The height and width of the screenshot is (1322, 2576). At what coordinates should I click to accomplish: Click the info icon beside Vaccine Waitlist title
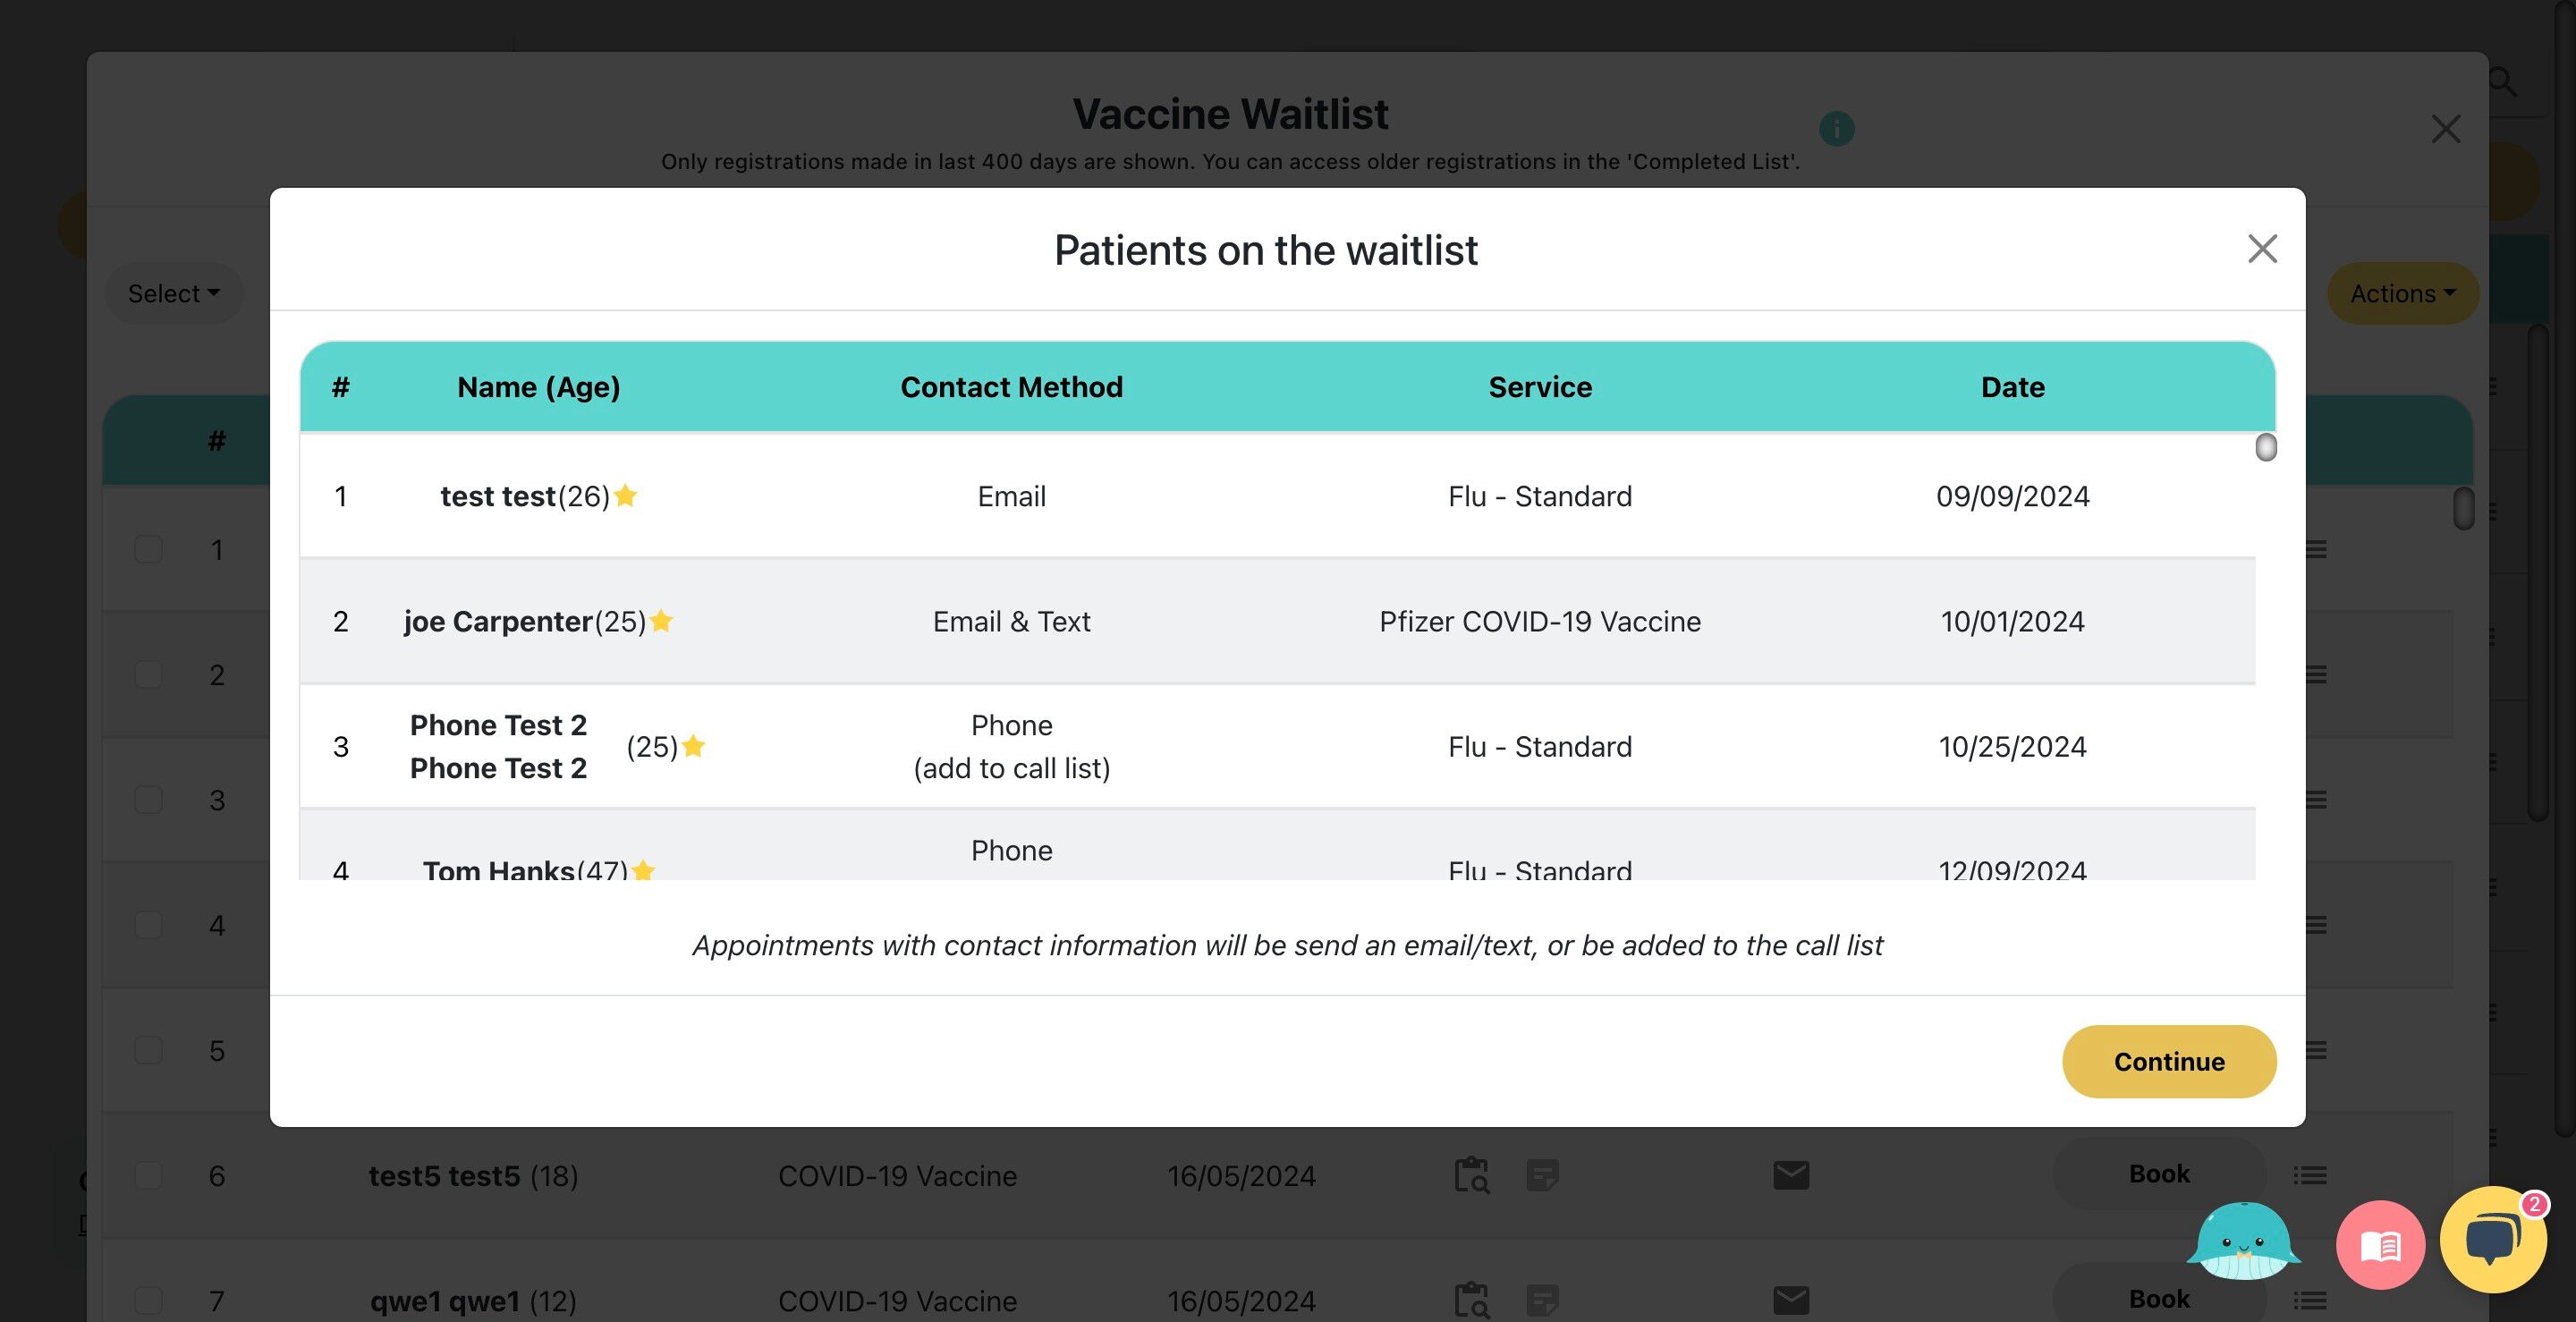pyautogui.click(x=1836, y=129)
